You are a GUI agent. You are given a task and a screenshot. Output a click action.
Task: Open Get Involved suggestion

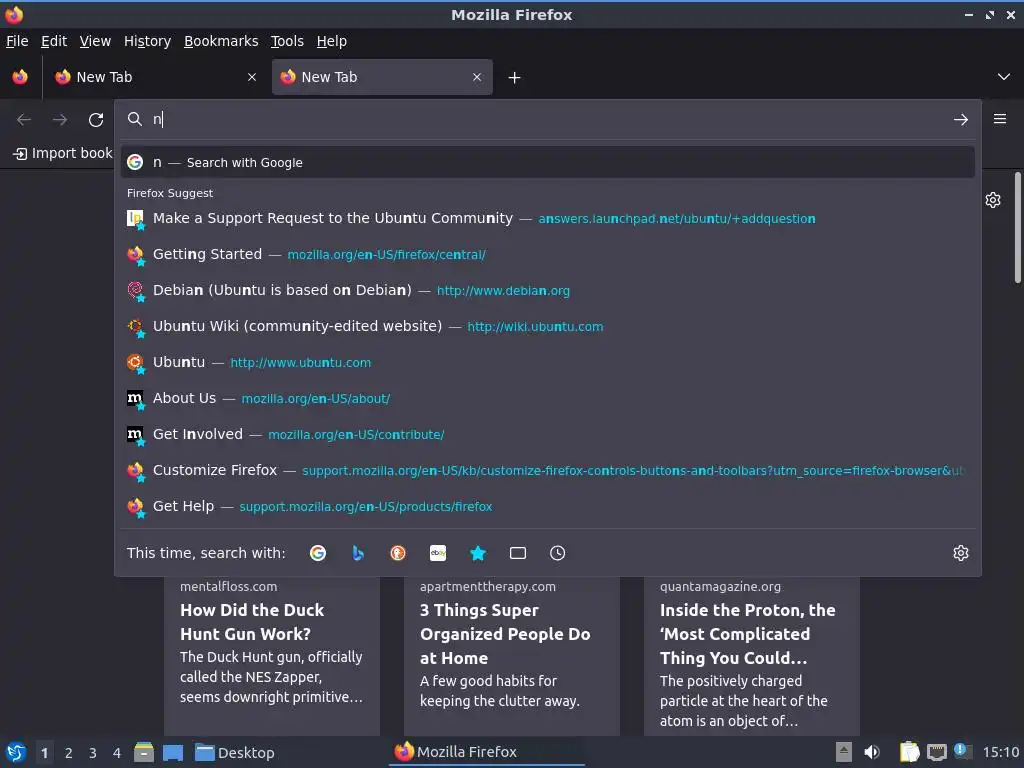(547, 434)
